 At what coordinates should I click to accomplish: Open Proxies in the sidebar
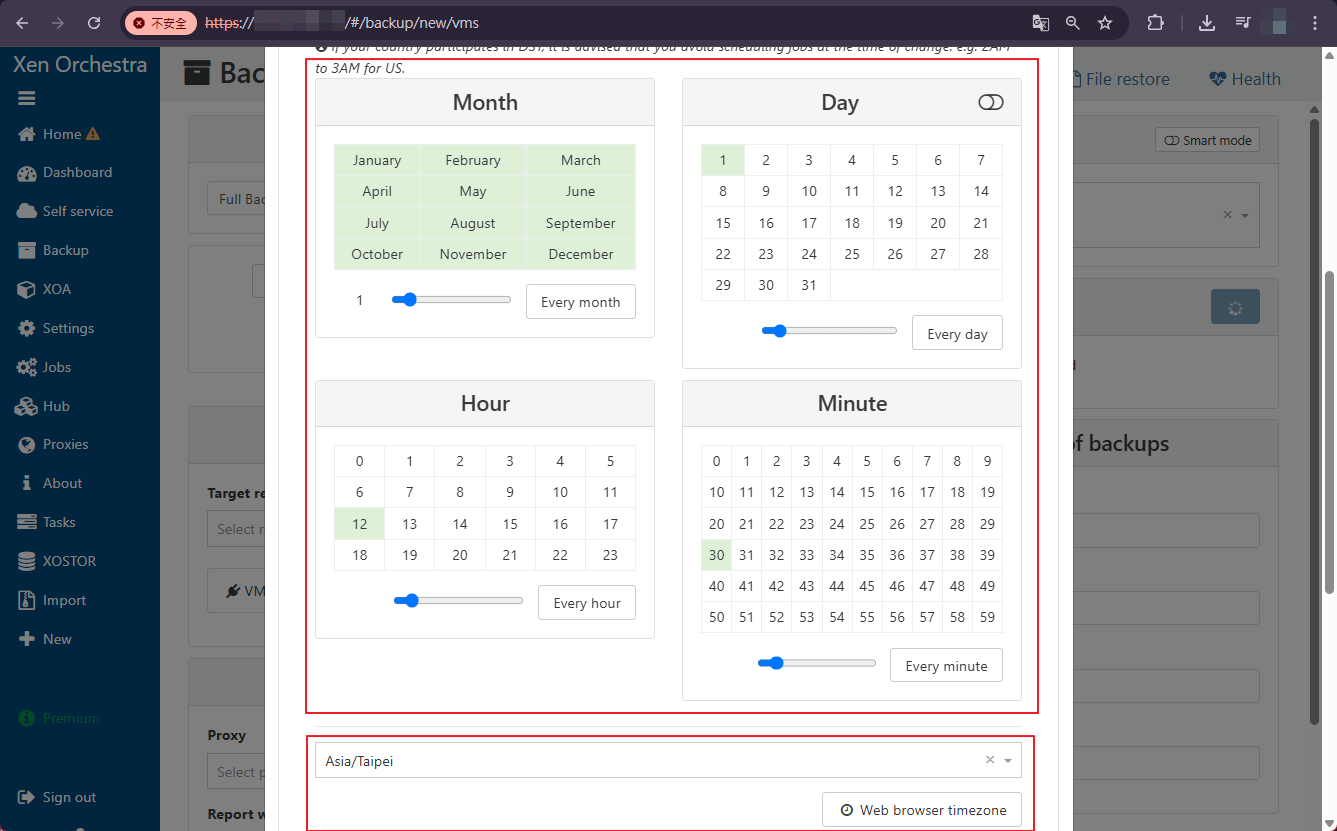(53, 444)
